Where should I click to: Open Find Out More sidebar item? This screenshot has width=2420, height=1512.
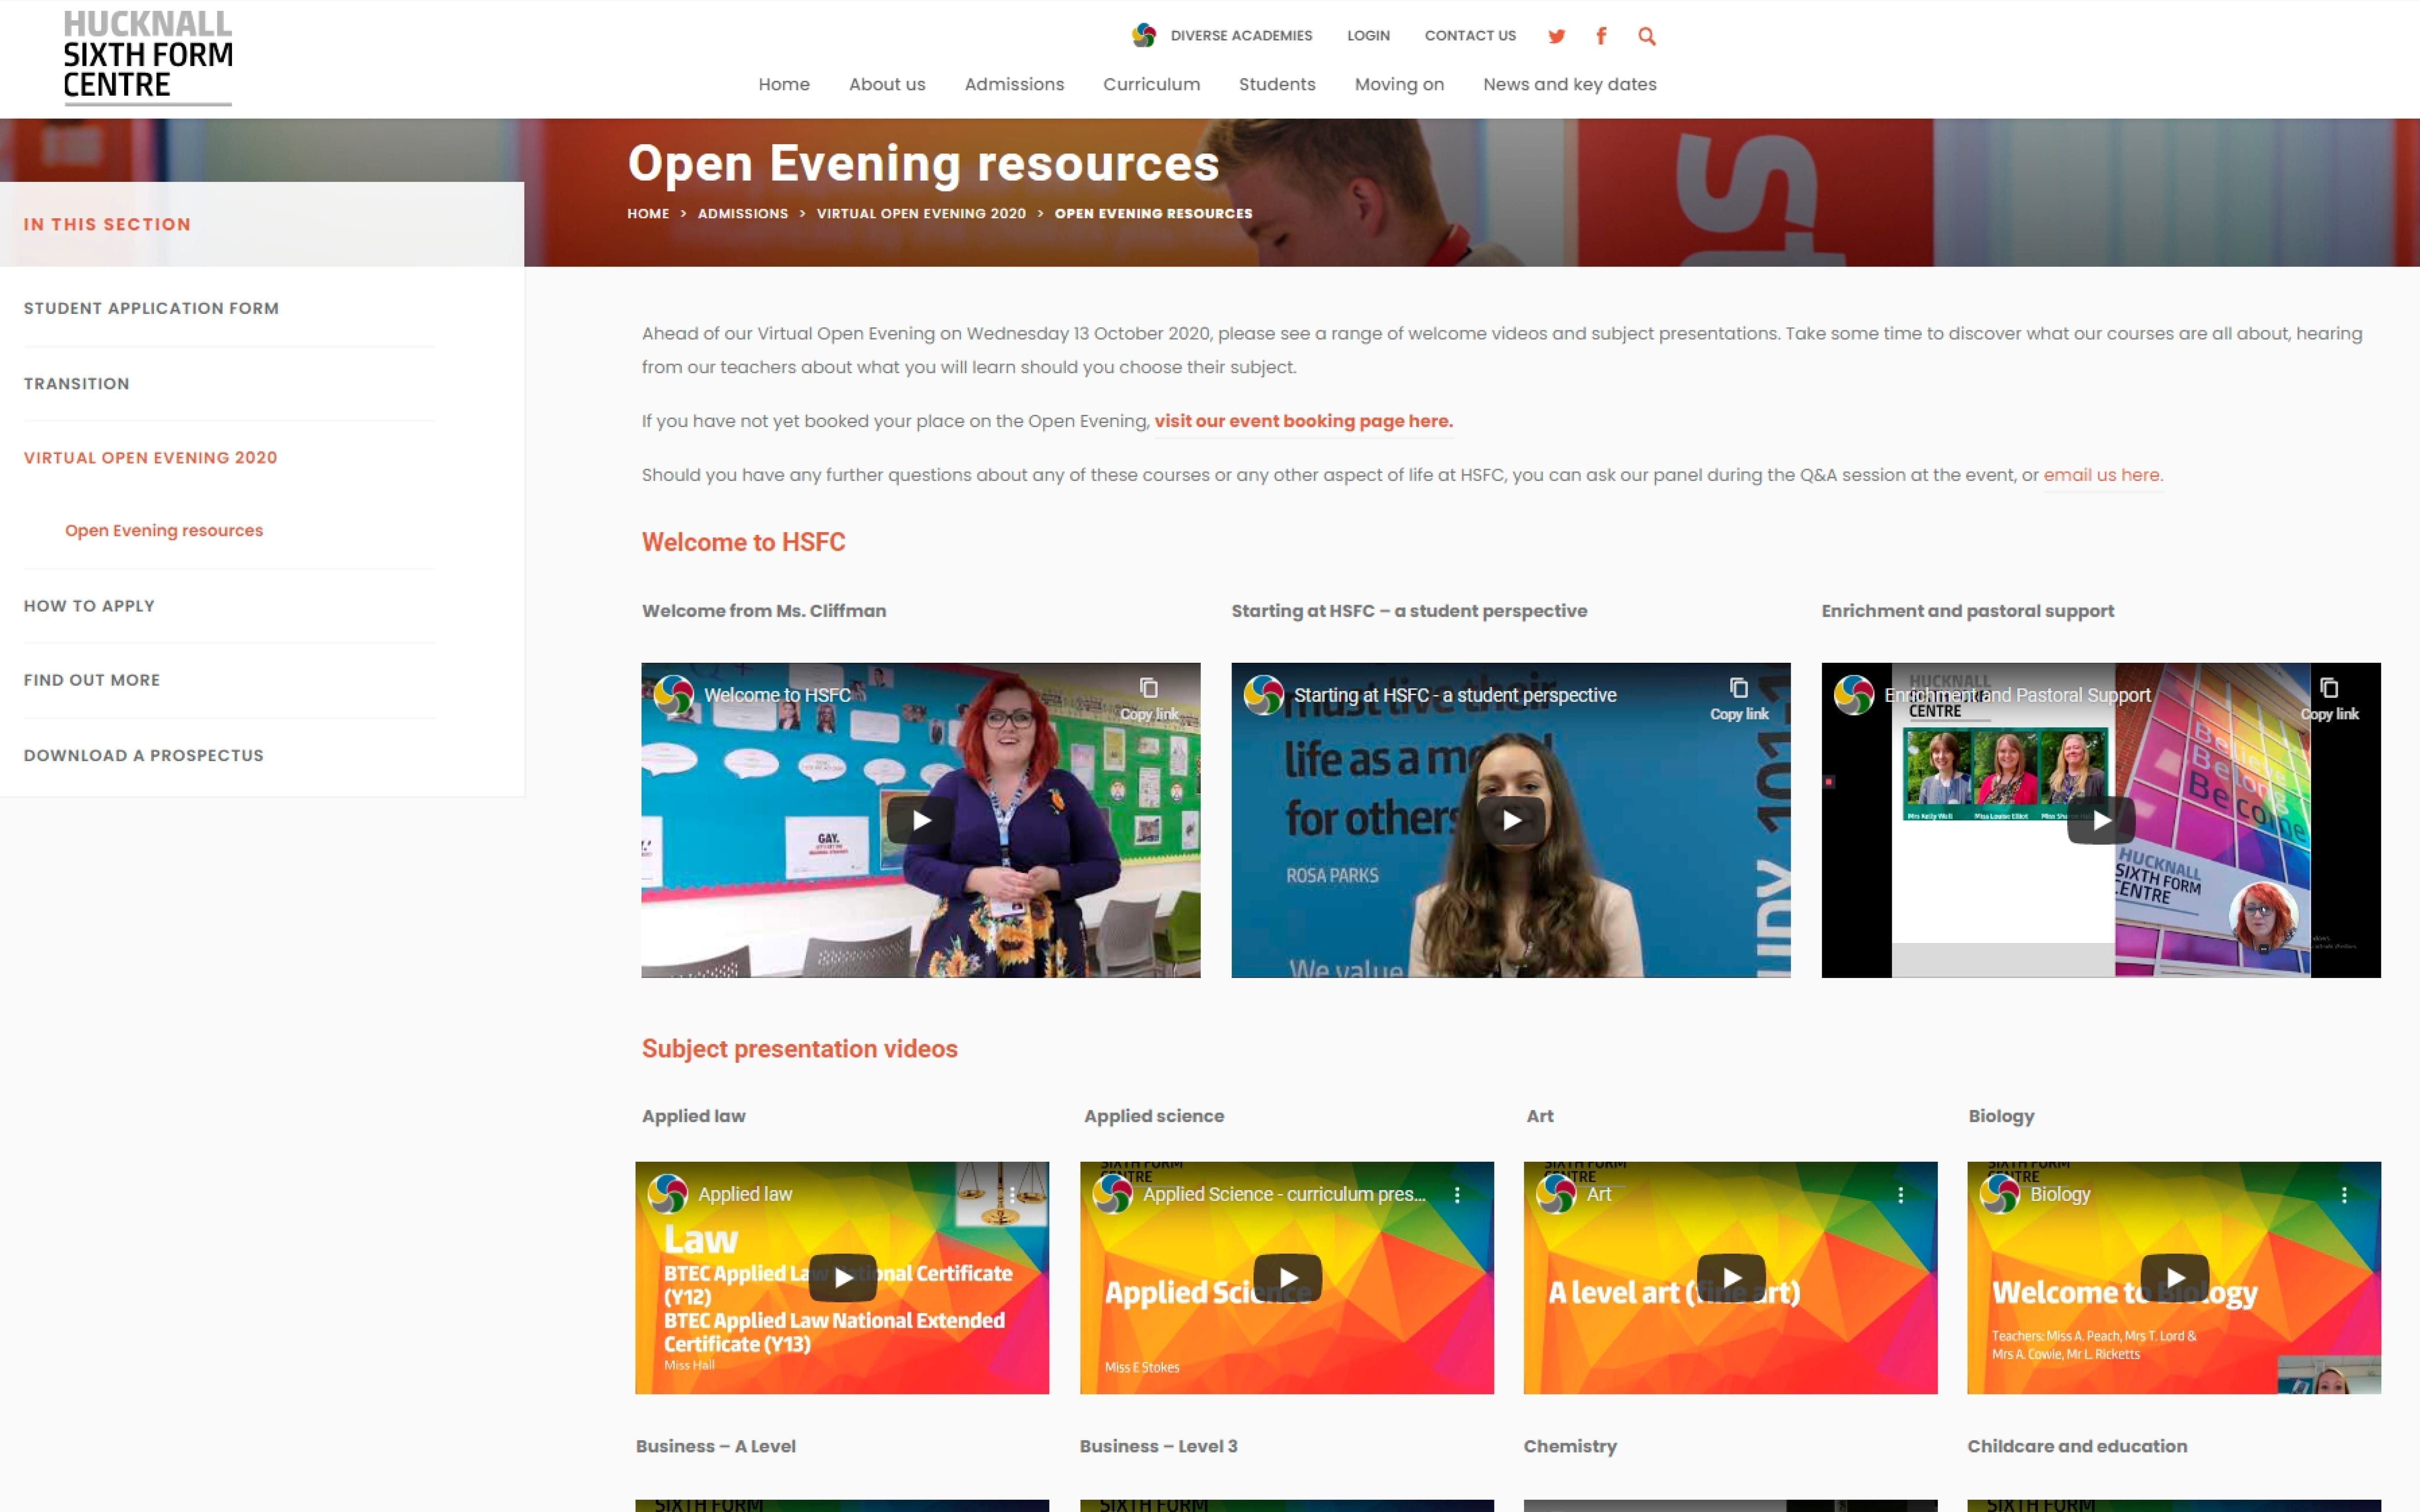[x=92, y=680]
